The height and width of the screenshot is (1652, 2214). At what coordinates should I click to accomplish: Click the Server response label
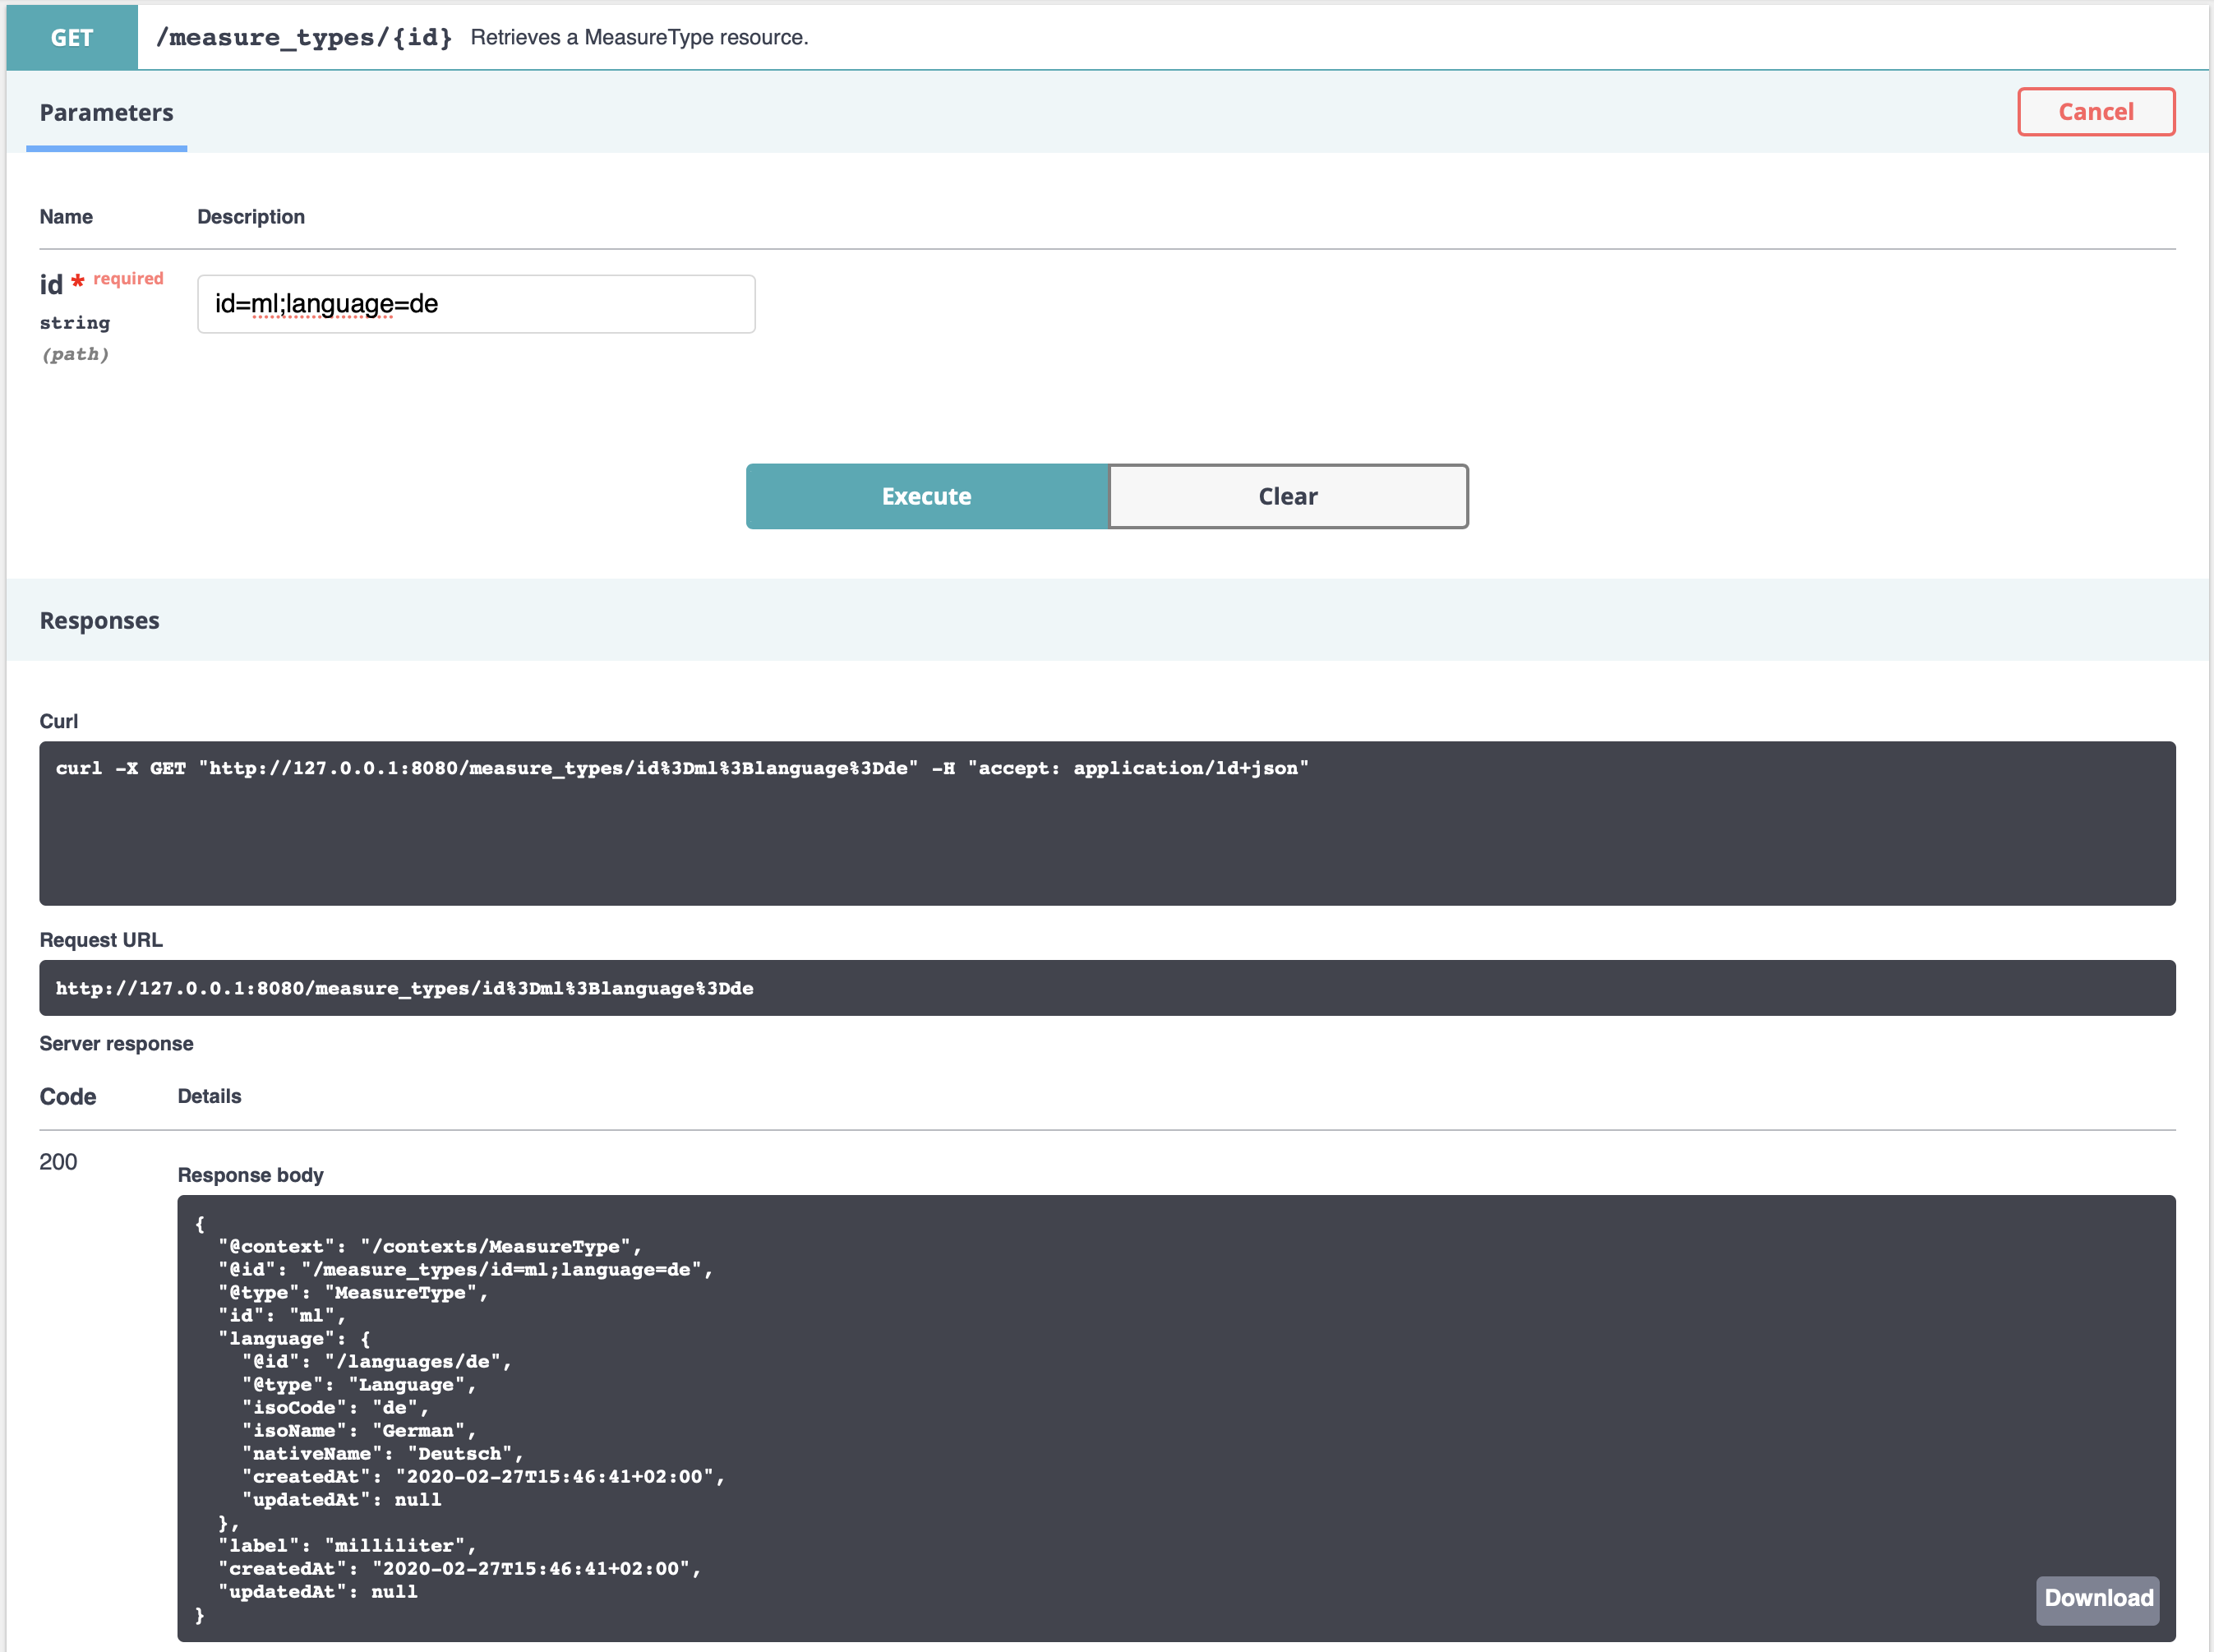tap(116, 1043)
